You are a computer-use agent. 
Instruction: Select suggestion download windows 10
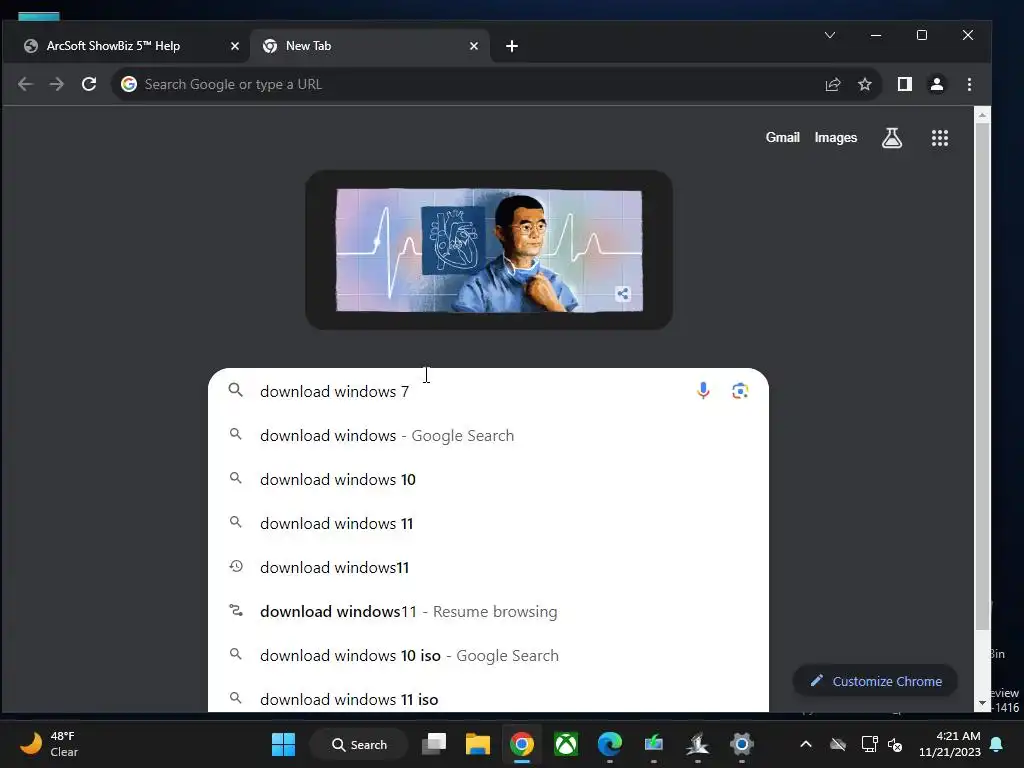[x=488, y=479]
